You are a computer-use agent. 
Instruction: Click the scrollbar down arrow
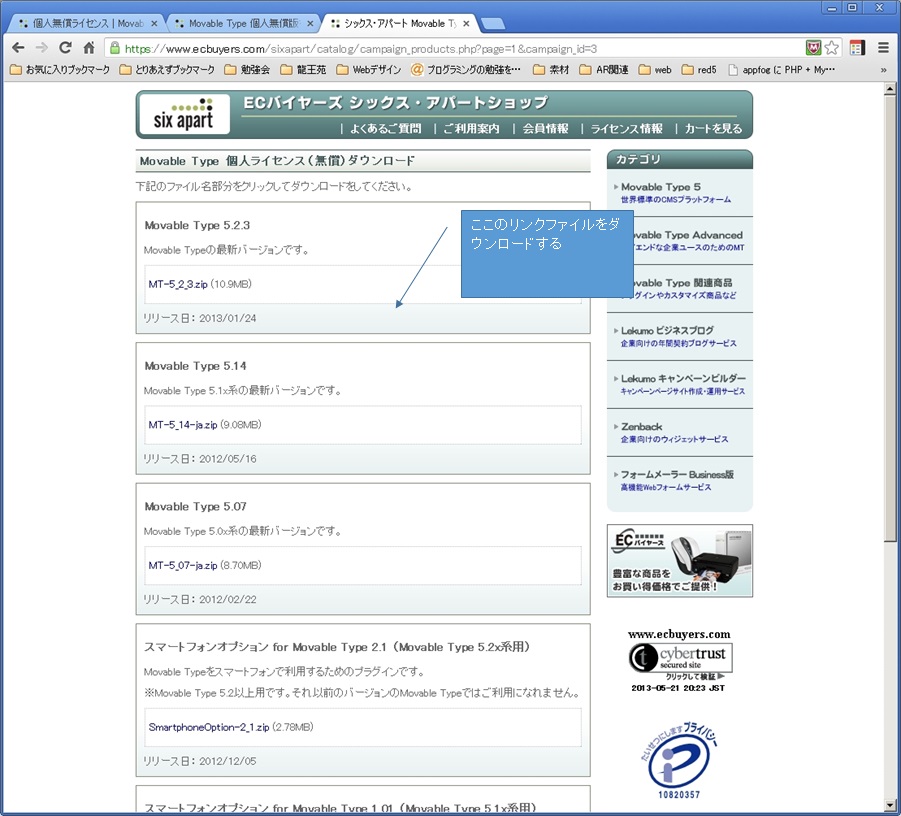pos(890,805)
